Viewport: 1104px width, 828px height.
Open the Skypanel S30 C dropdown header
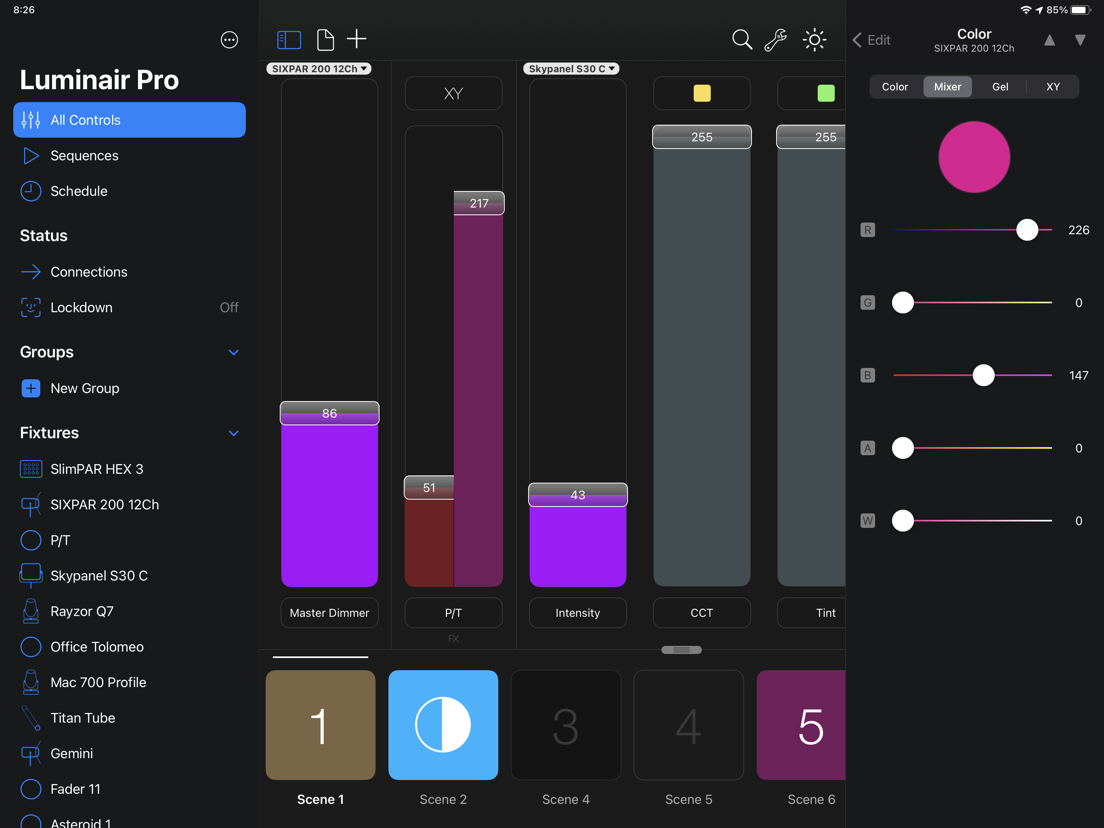[570, 68]
